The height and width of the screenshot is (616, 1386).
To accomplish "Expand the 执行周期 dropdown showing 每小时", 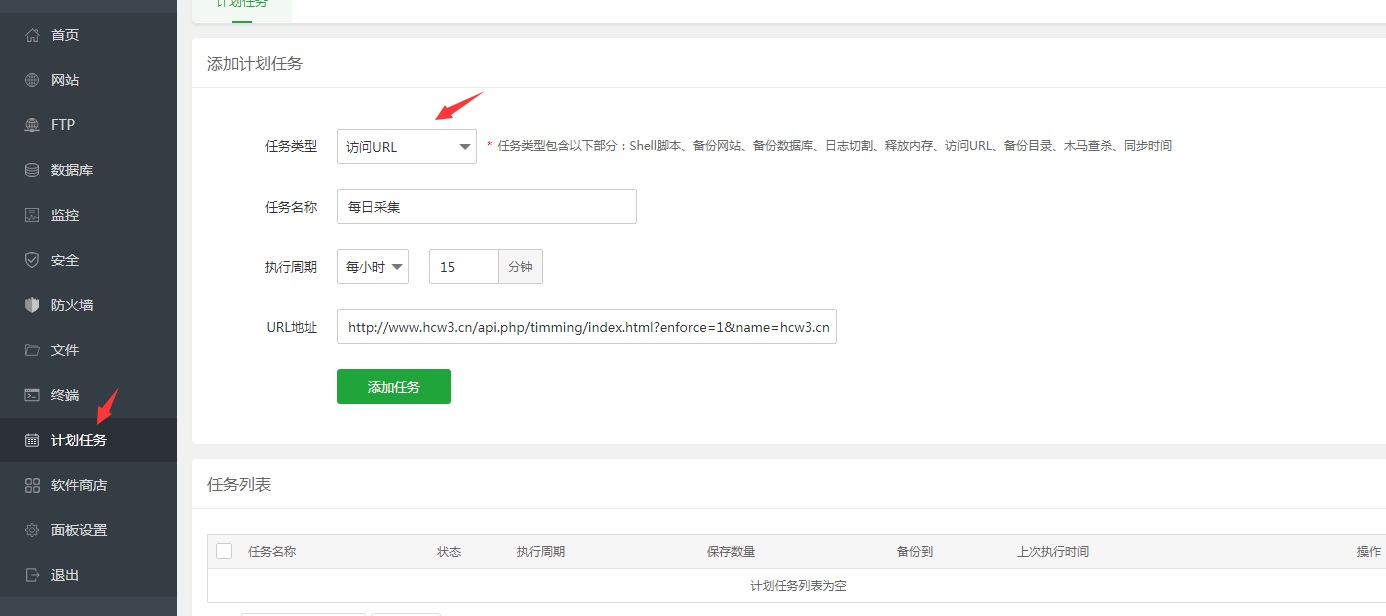I will point(372,266).
